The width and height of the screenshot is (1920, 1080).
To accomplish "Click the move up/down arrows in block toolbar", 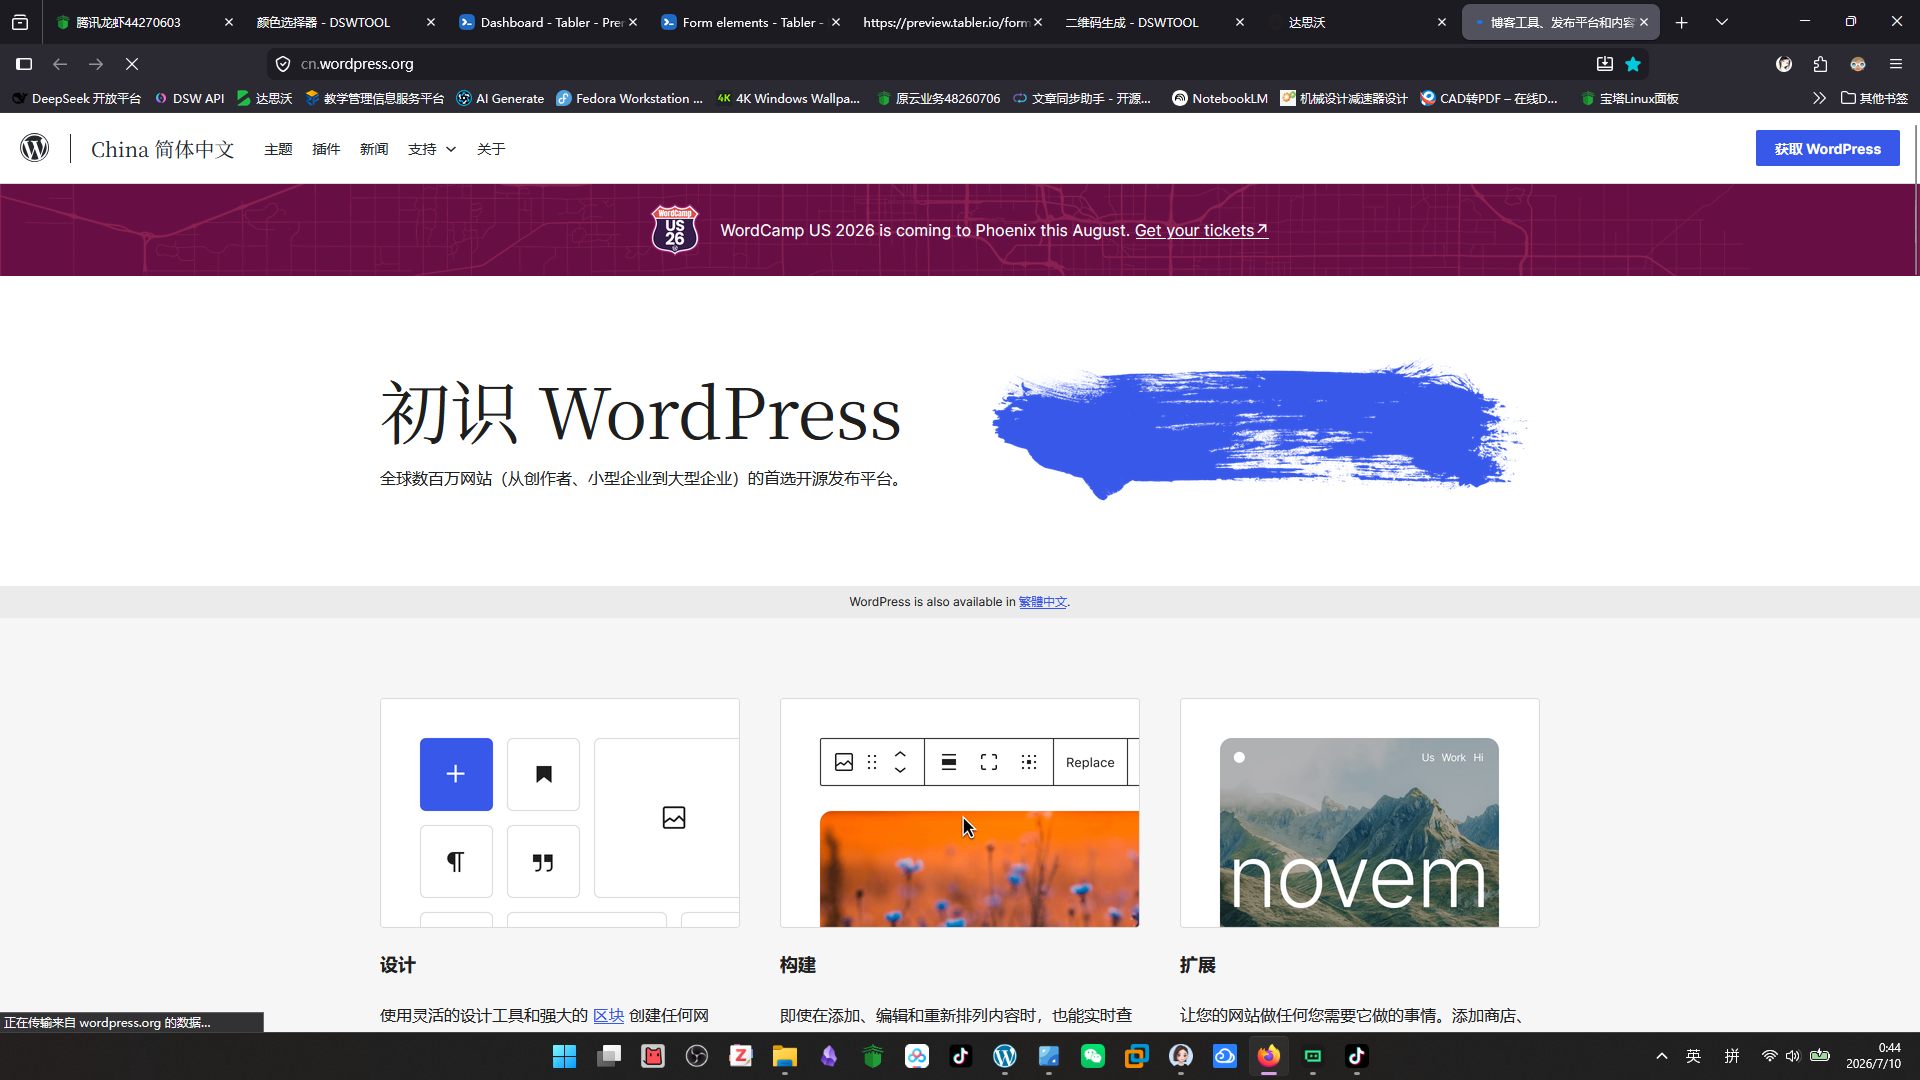I will 900,762.
